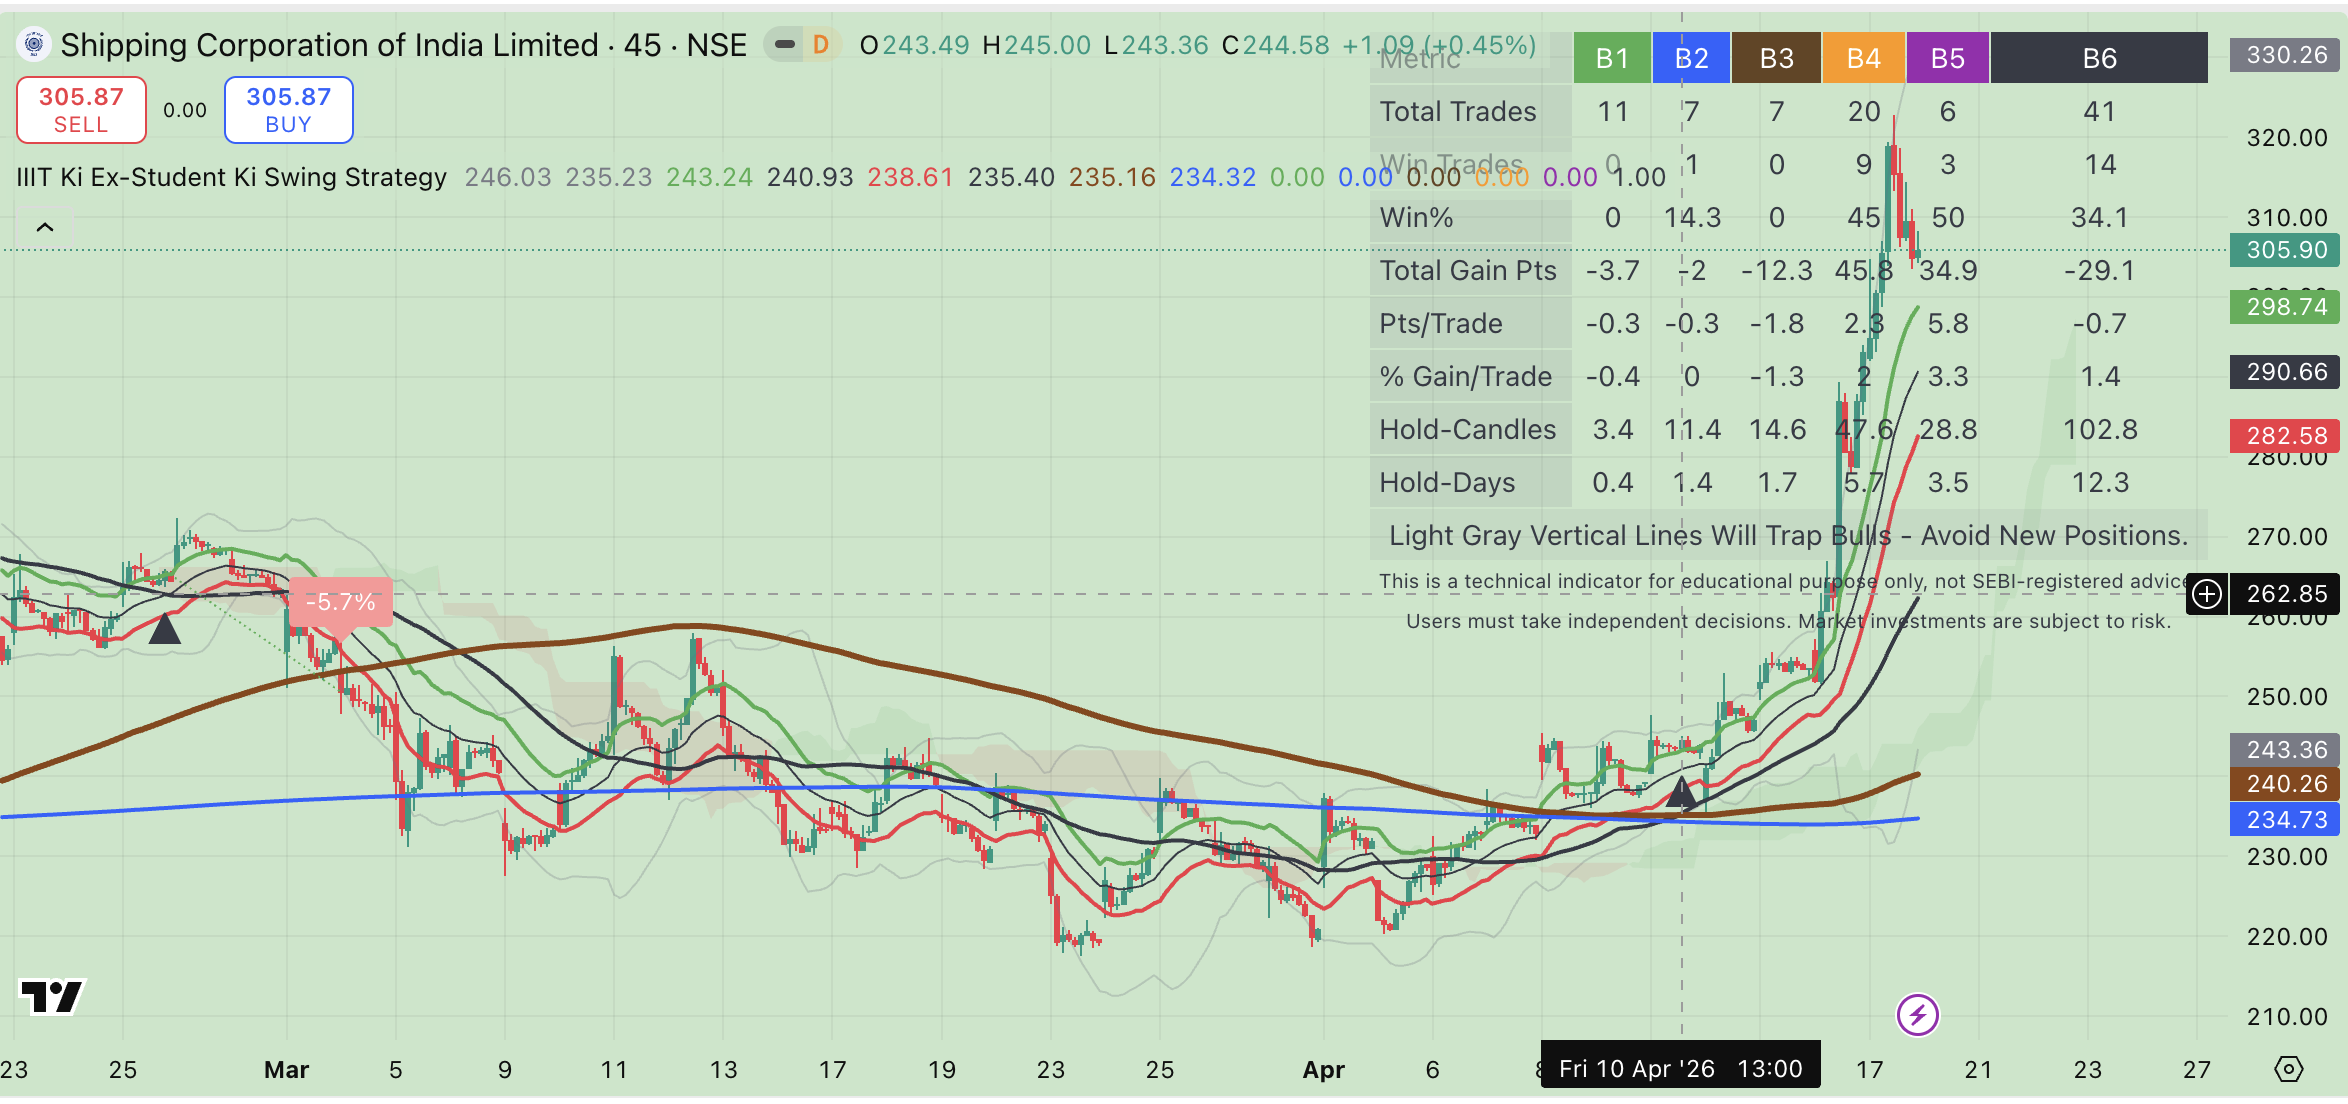Click the red 238.61 indicator legend value
The height and width of the screenshot is (1104, 2348).
tap(910, 177)
